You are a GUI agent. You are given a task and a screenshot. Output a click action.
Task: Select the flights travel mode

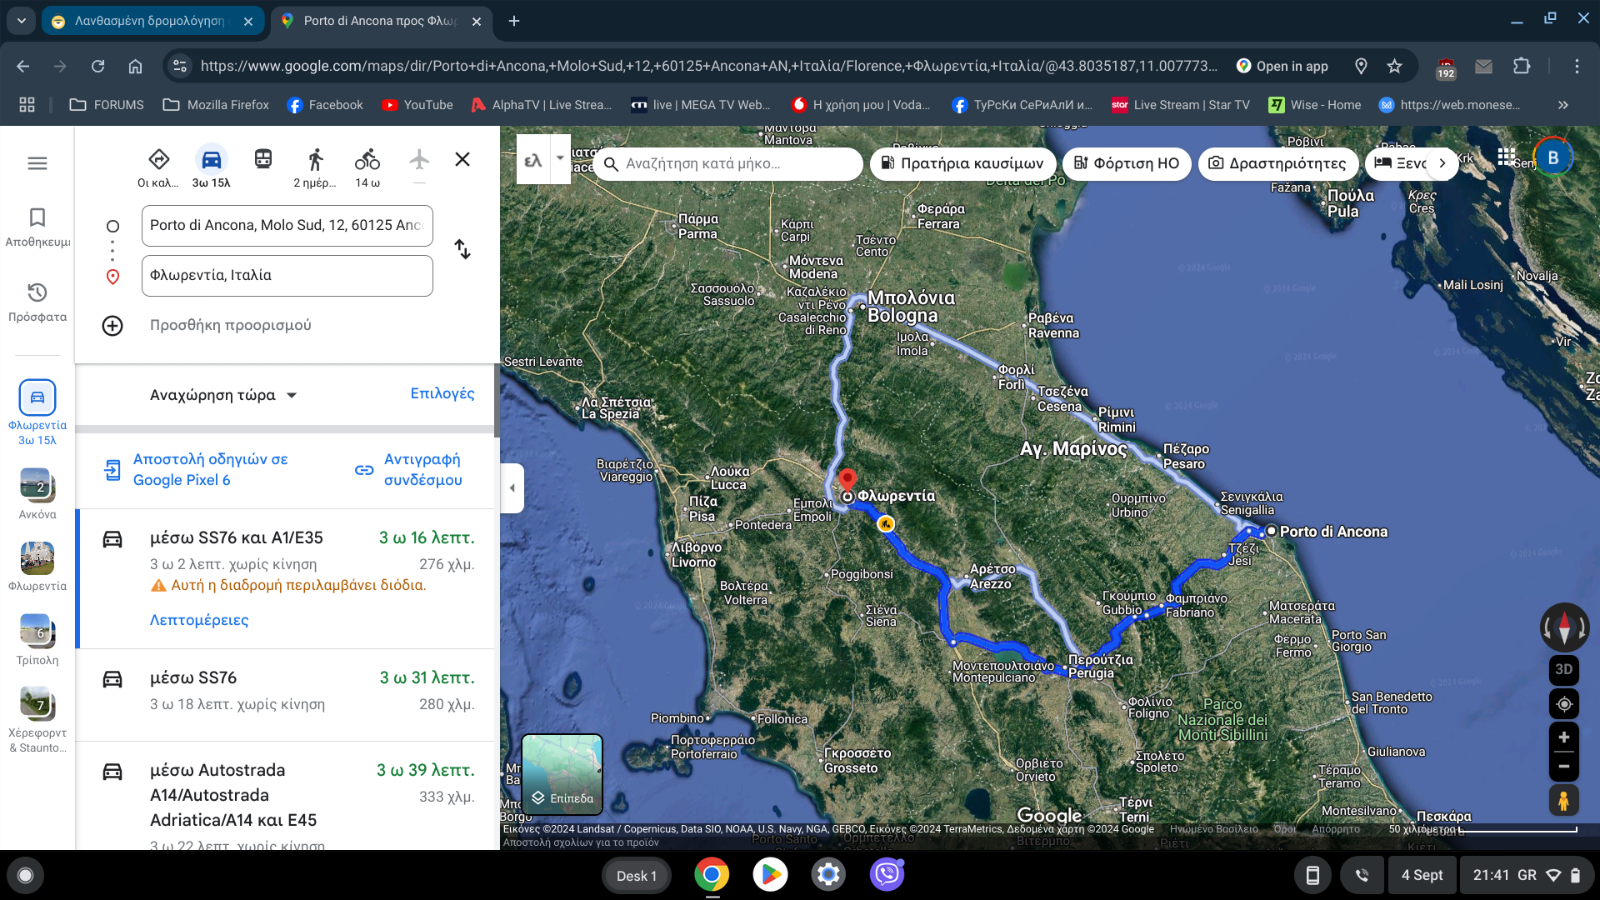419,160
